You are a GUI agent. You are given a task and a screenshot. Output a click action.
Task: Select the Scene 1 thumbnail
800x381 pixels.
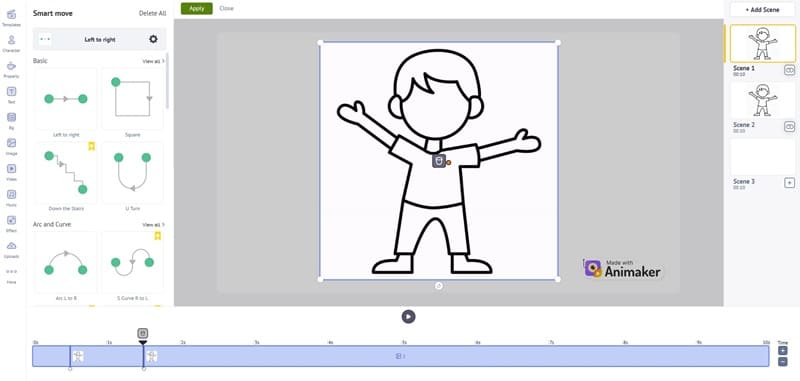pyautogui.click(x=763, y=43)
